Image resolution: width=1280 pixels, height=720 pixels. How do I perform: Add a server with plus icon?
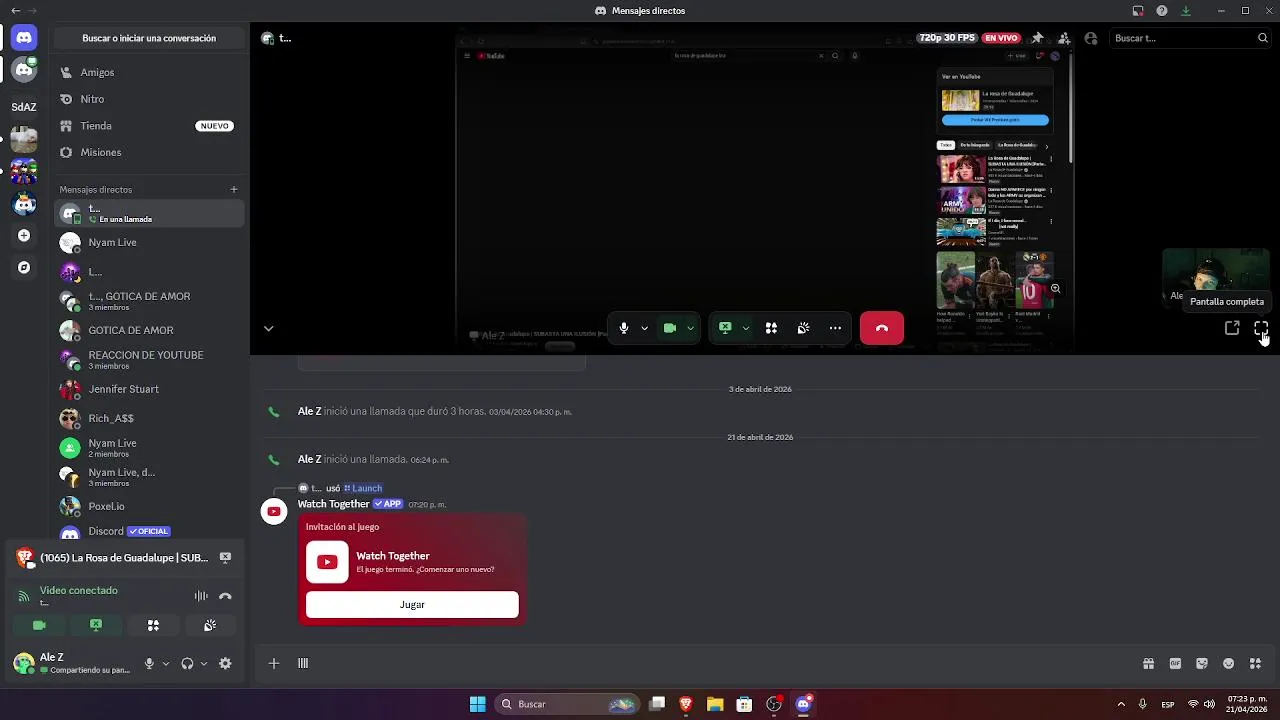tap(24, 236)
